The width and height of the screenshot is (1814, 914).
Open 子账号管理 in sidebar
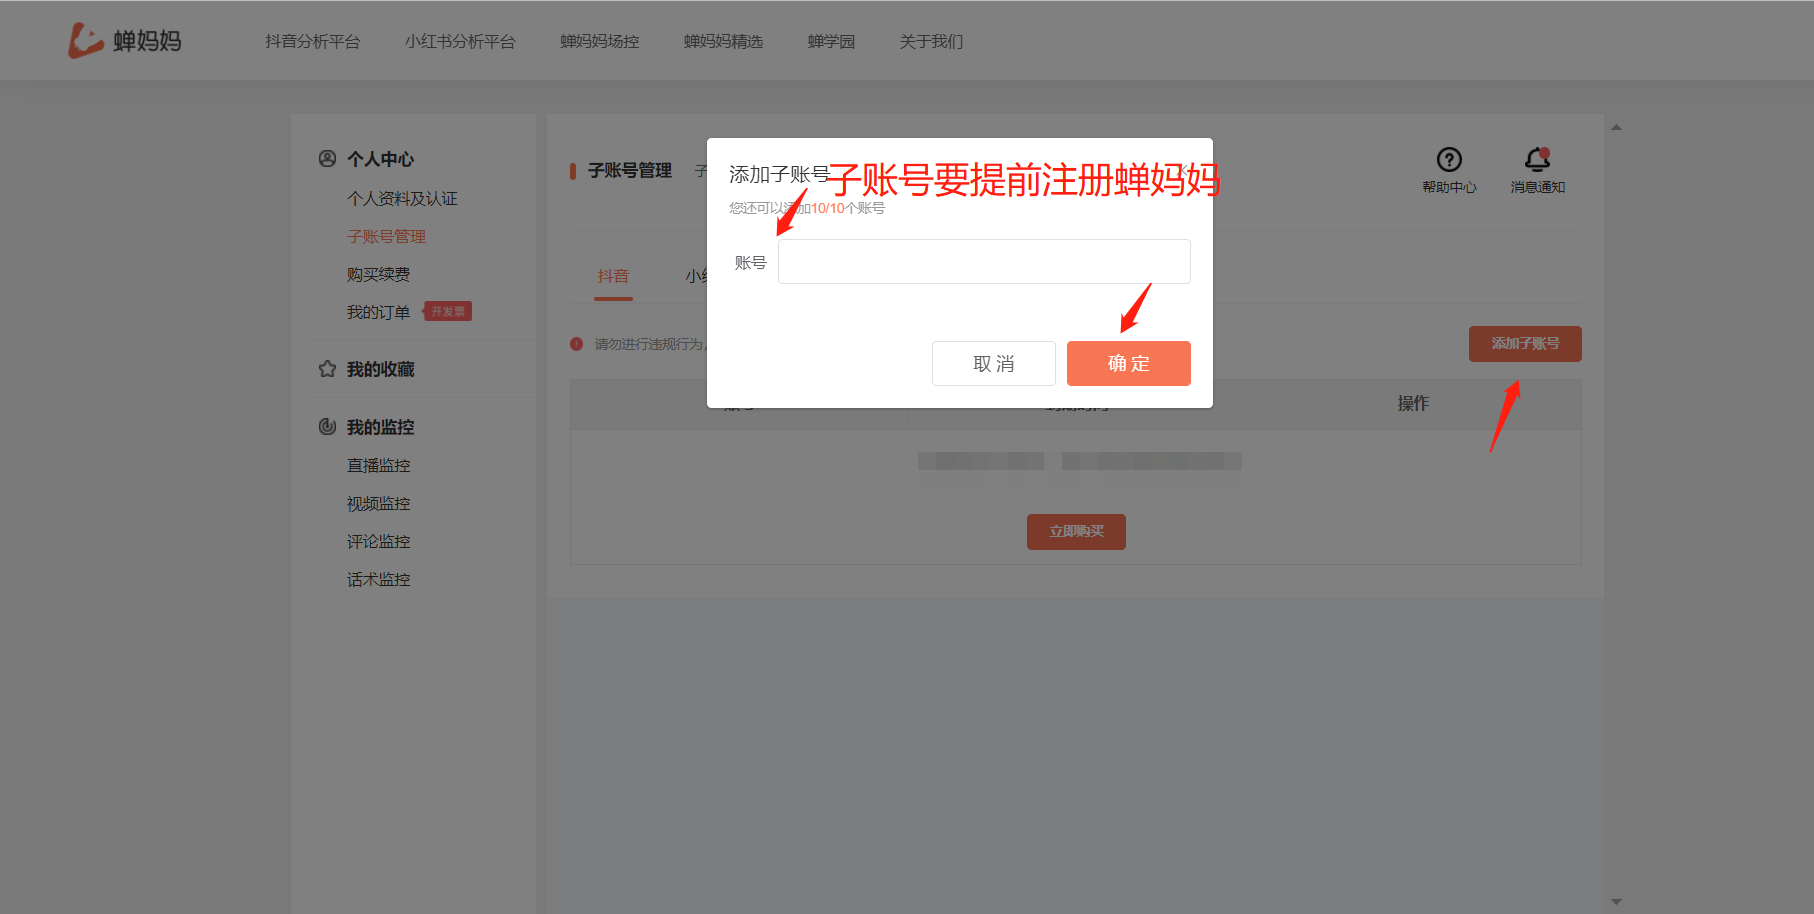386,236
